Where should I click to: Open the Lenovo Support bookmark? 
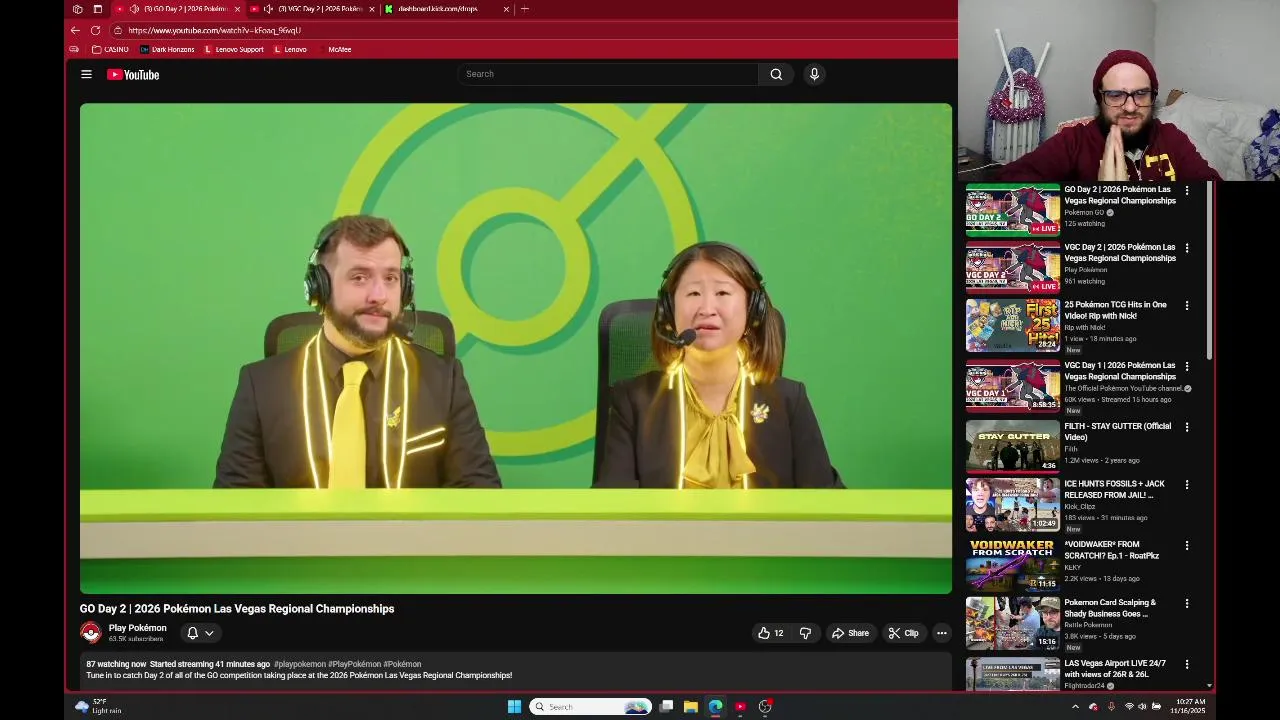[x=233, y=49]
